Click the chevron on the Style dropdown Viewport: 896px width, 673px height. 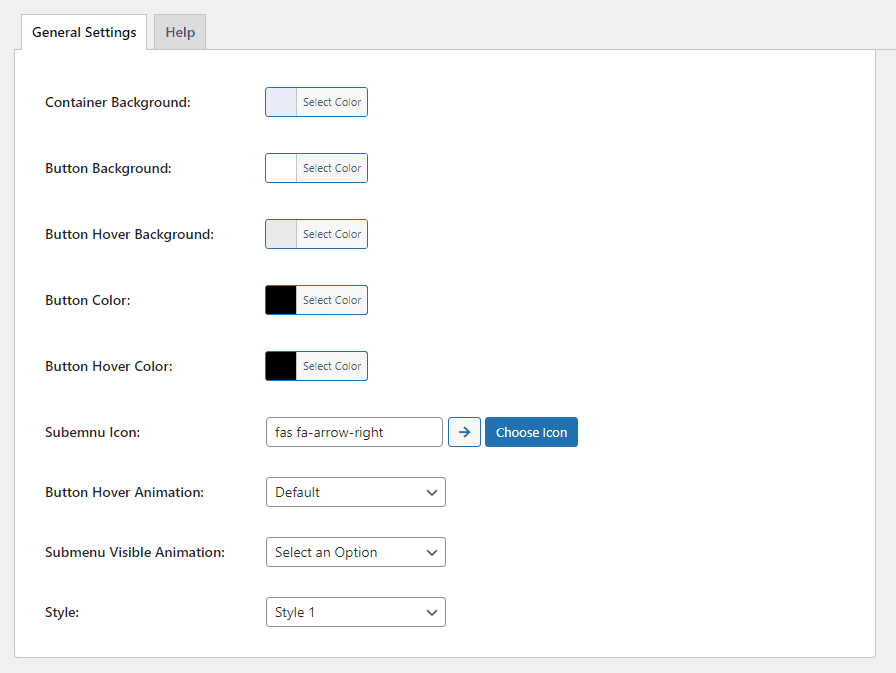pyautogui.click(x=432, y=613)
